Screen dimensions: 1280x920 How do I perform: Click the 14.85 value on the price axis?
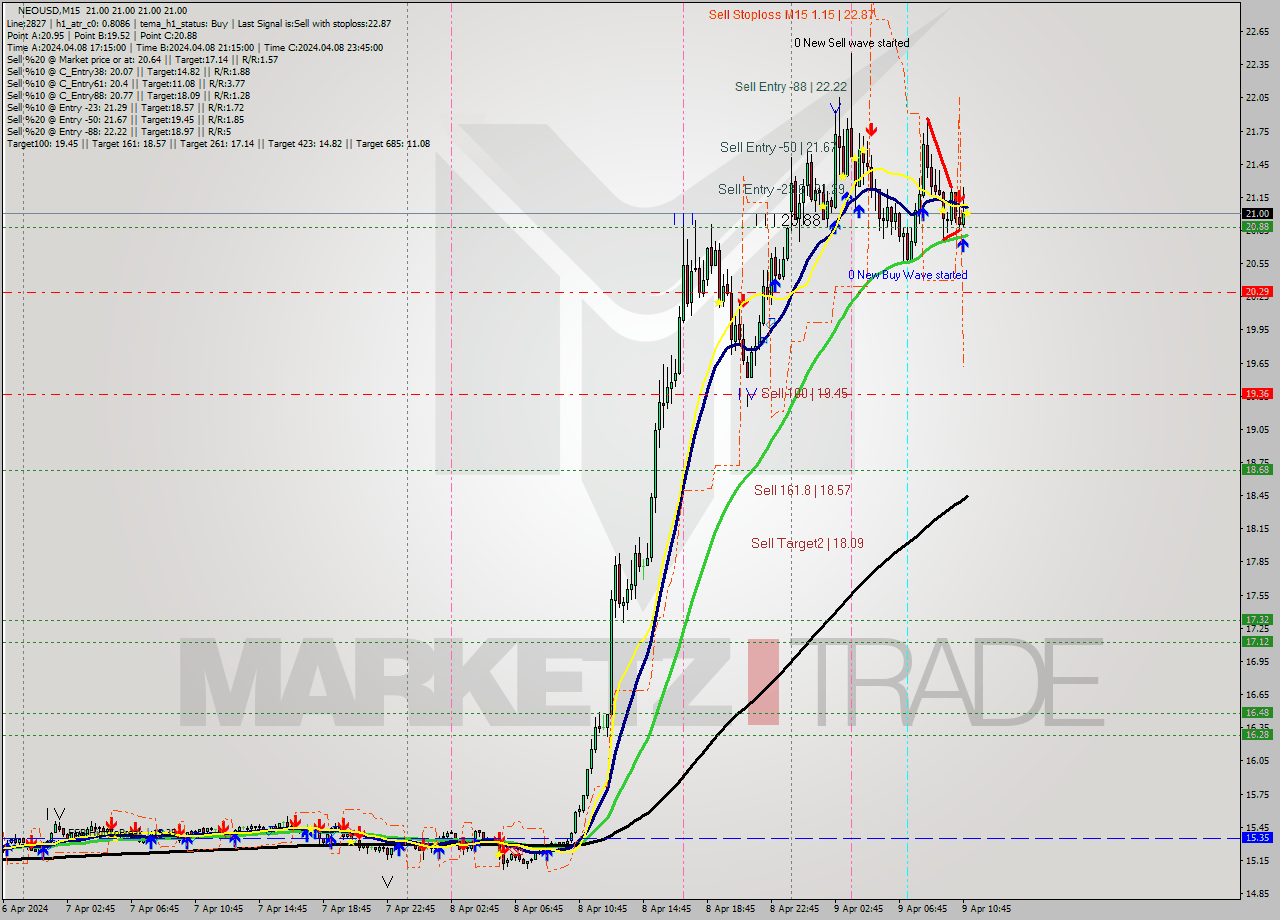(x=1257, y=894)
